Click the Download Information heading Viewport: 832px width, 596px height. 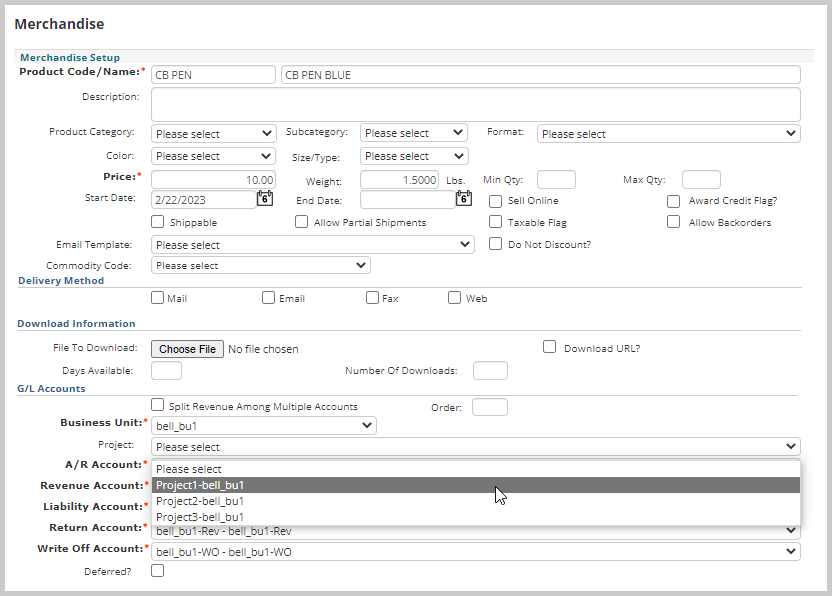click(76, 324)
